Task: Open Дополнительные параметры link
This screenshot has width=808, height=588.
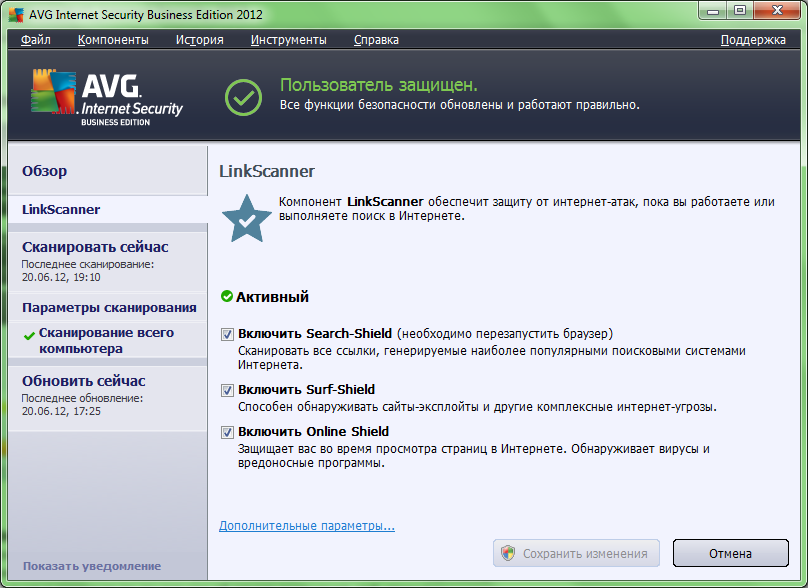Action: pyautogui.click(x=307, y=526)
